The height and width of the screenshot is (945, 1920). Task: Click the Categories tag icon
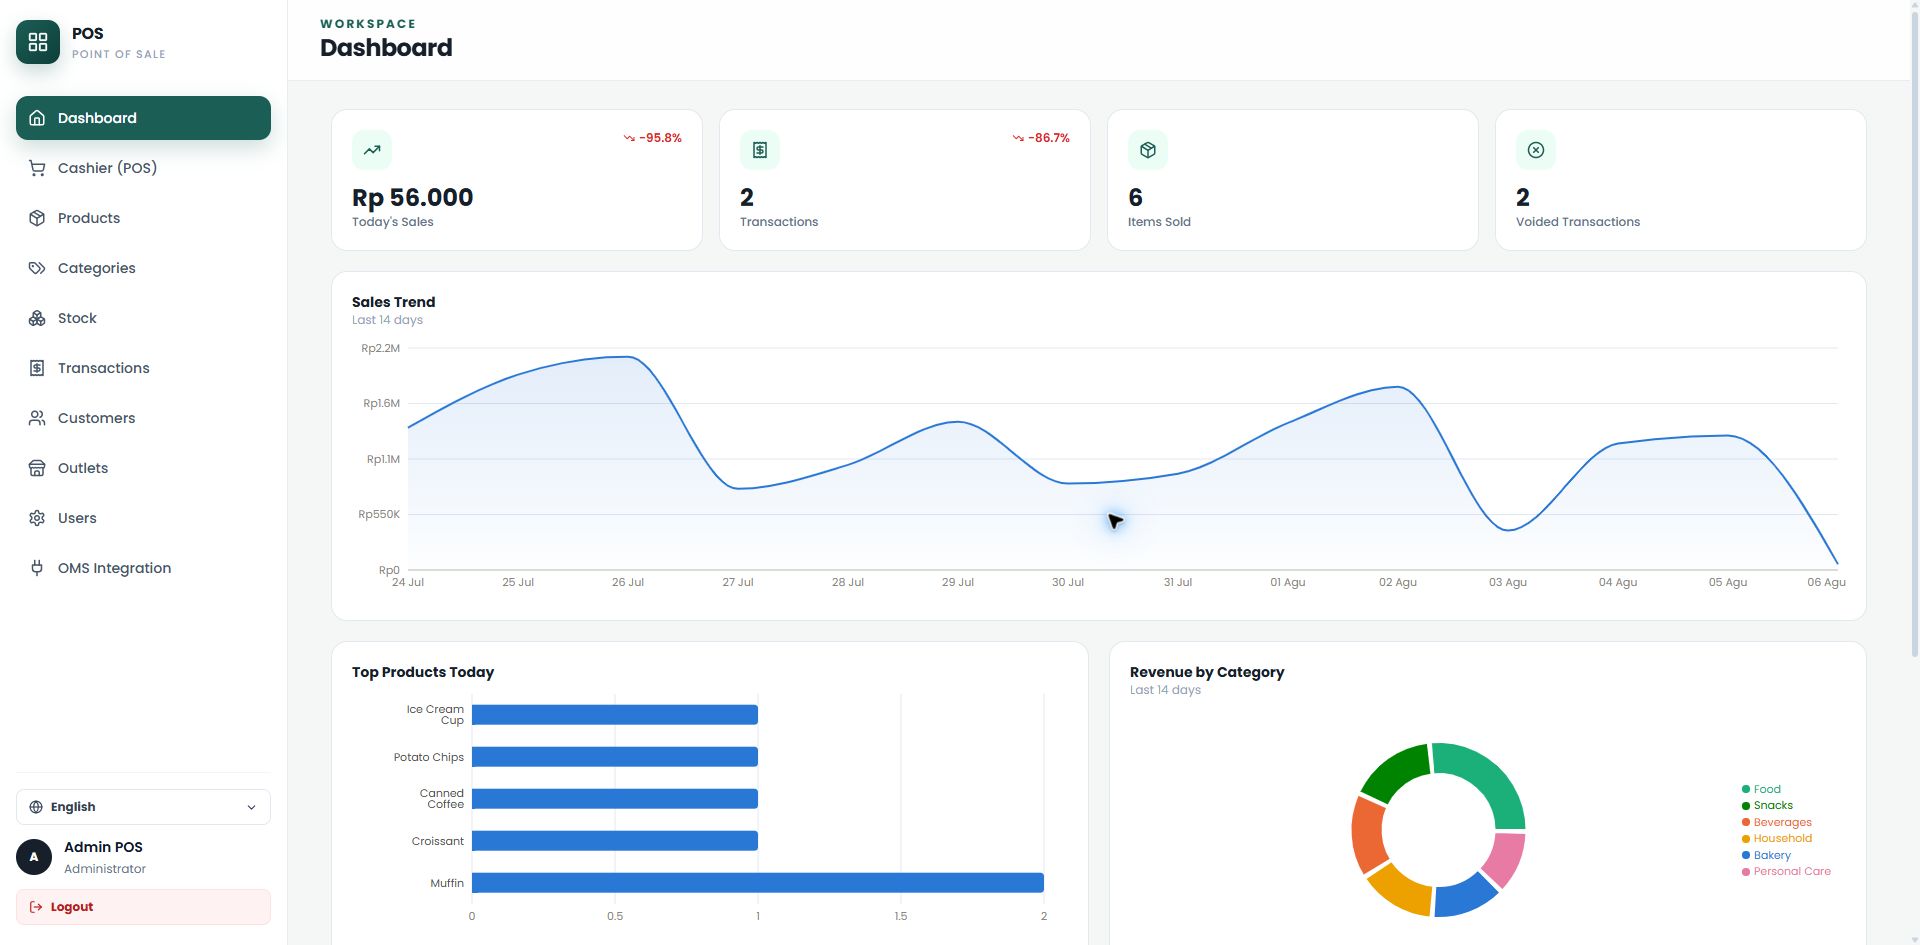point(37,268)
